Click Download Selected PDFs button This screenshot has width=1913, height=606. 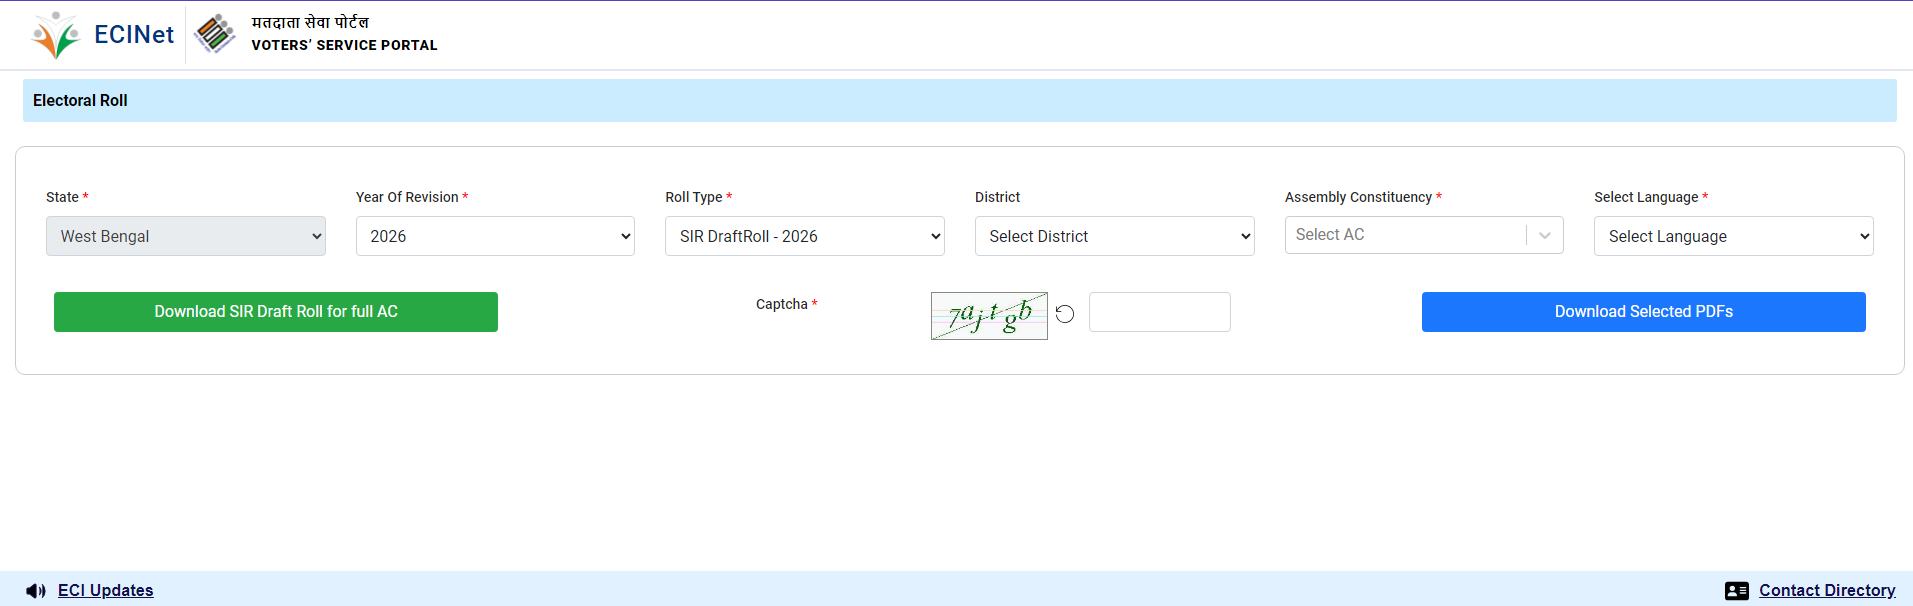[1643, 312]
